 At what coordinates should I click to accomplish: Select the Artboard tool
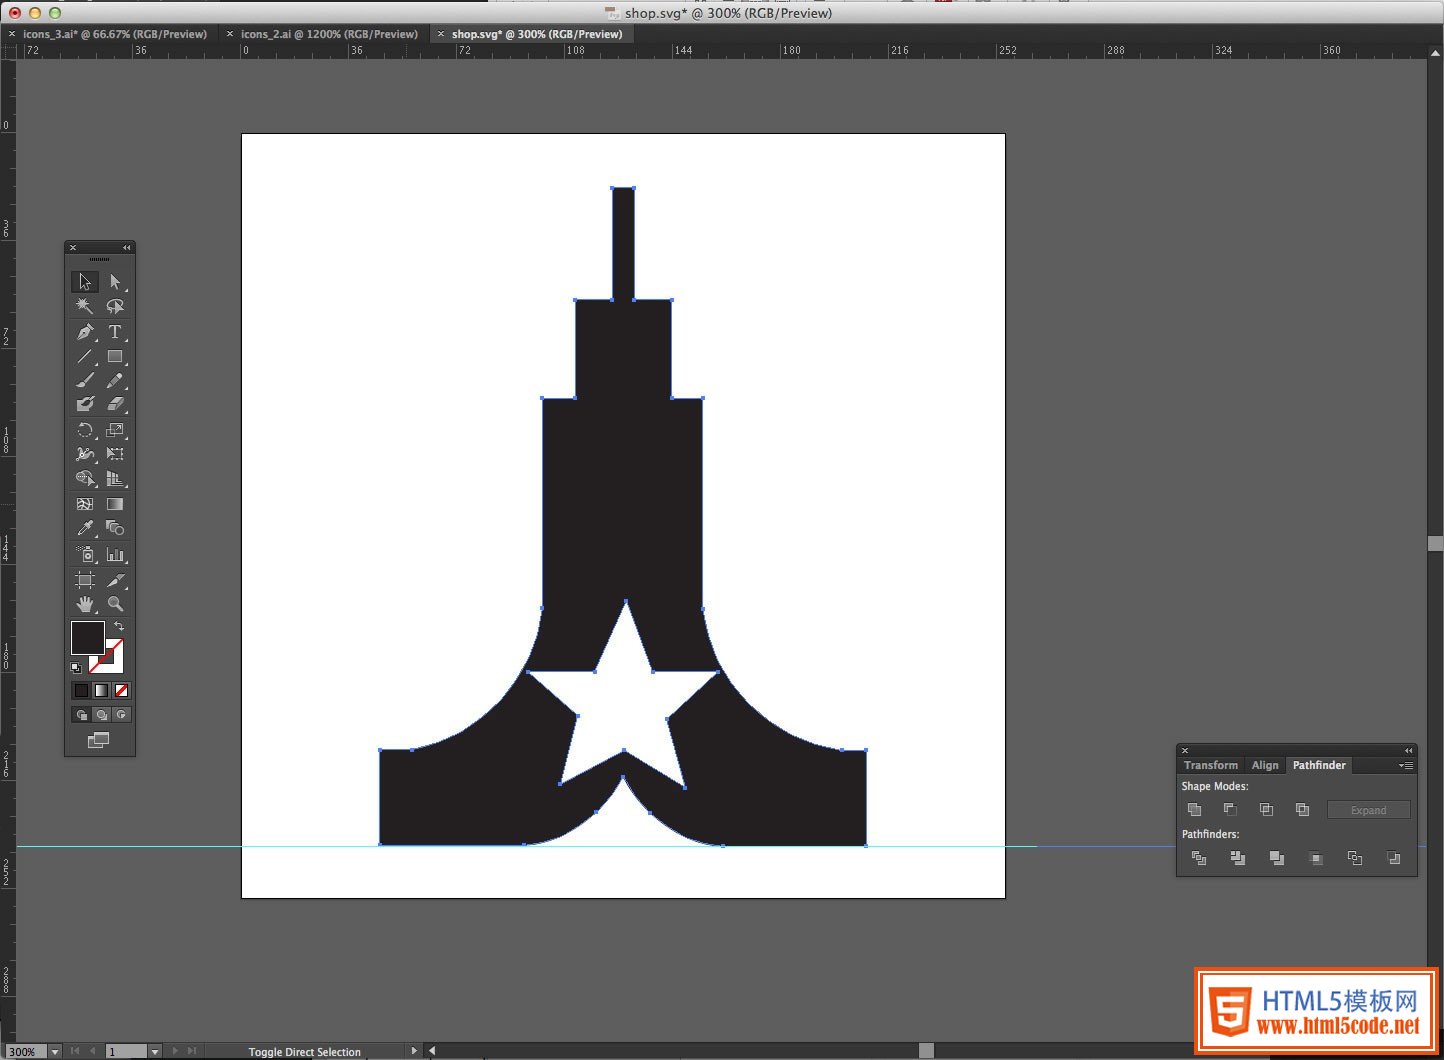pos(85,580)
